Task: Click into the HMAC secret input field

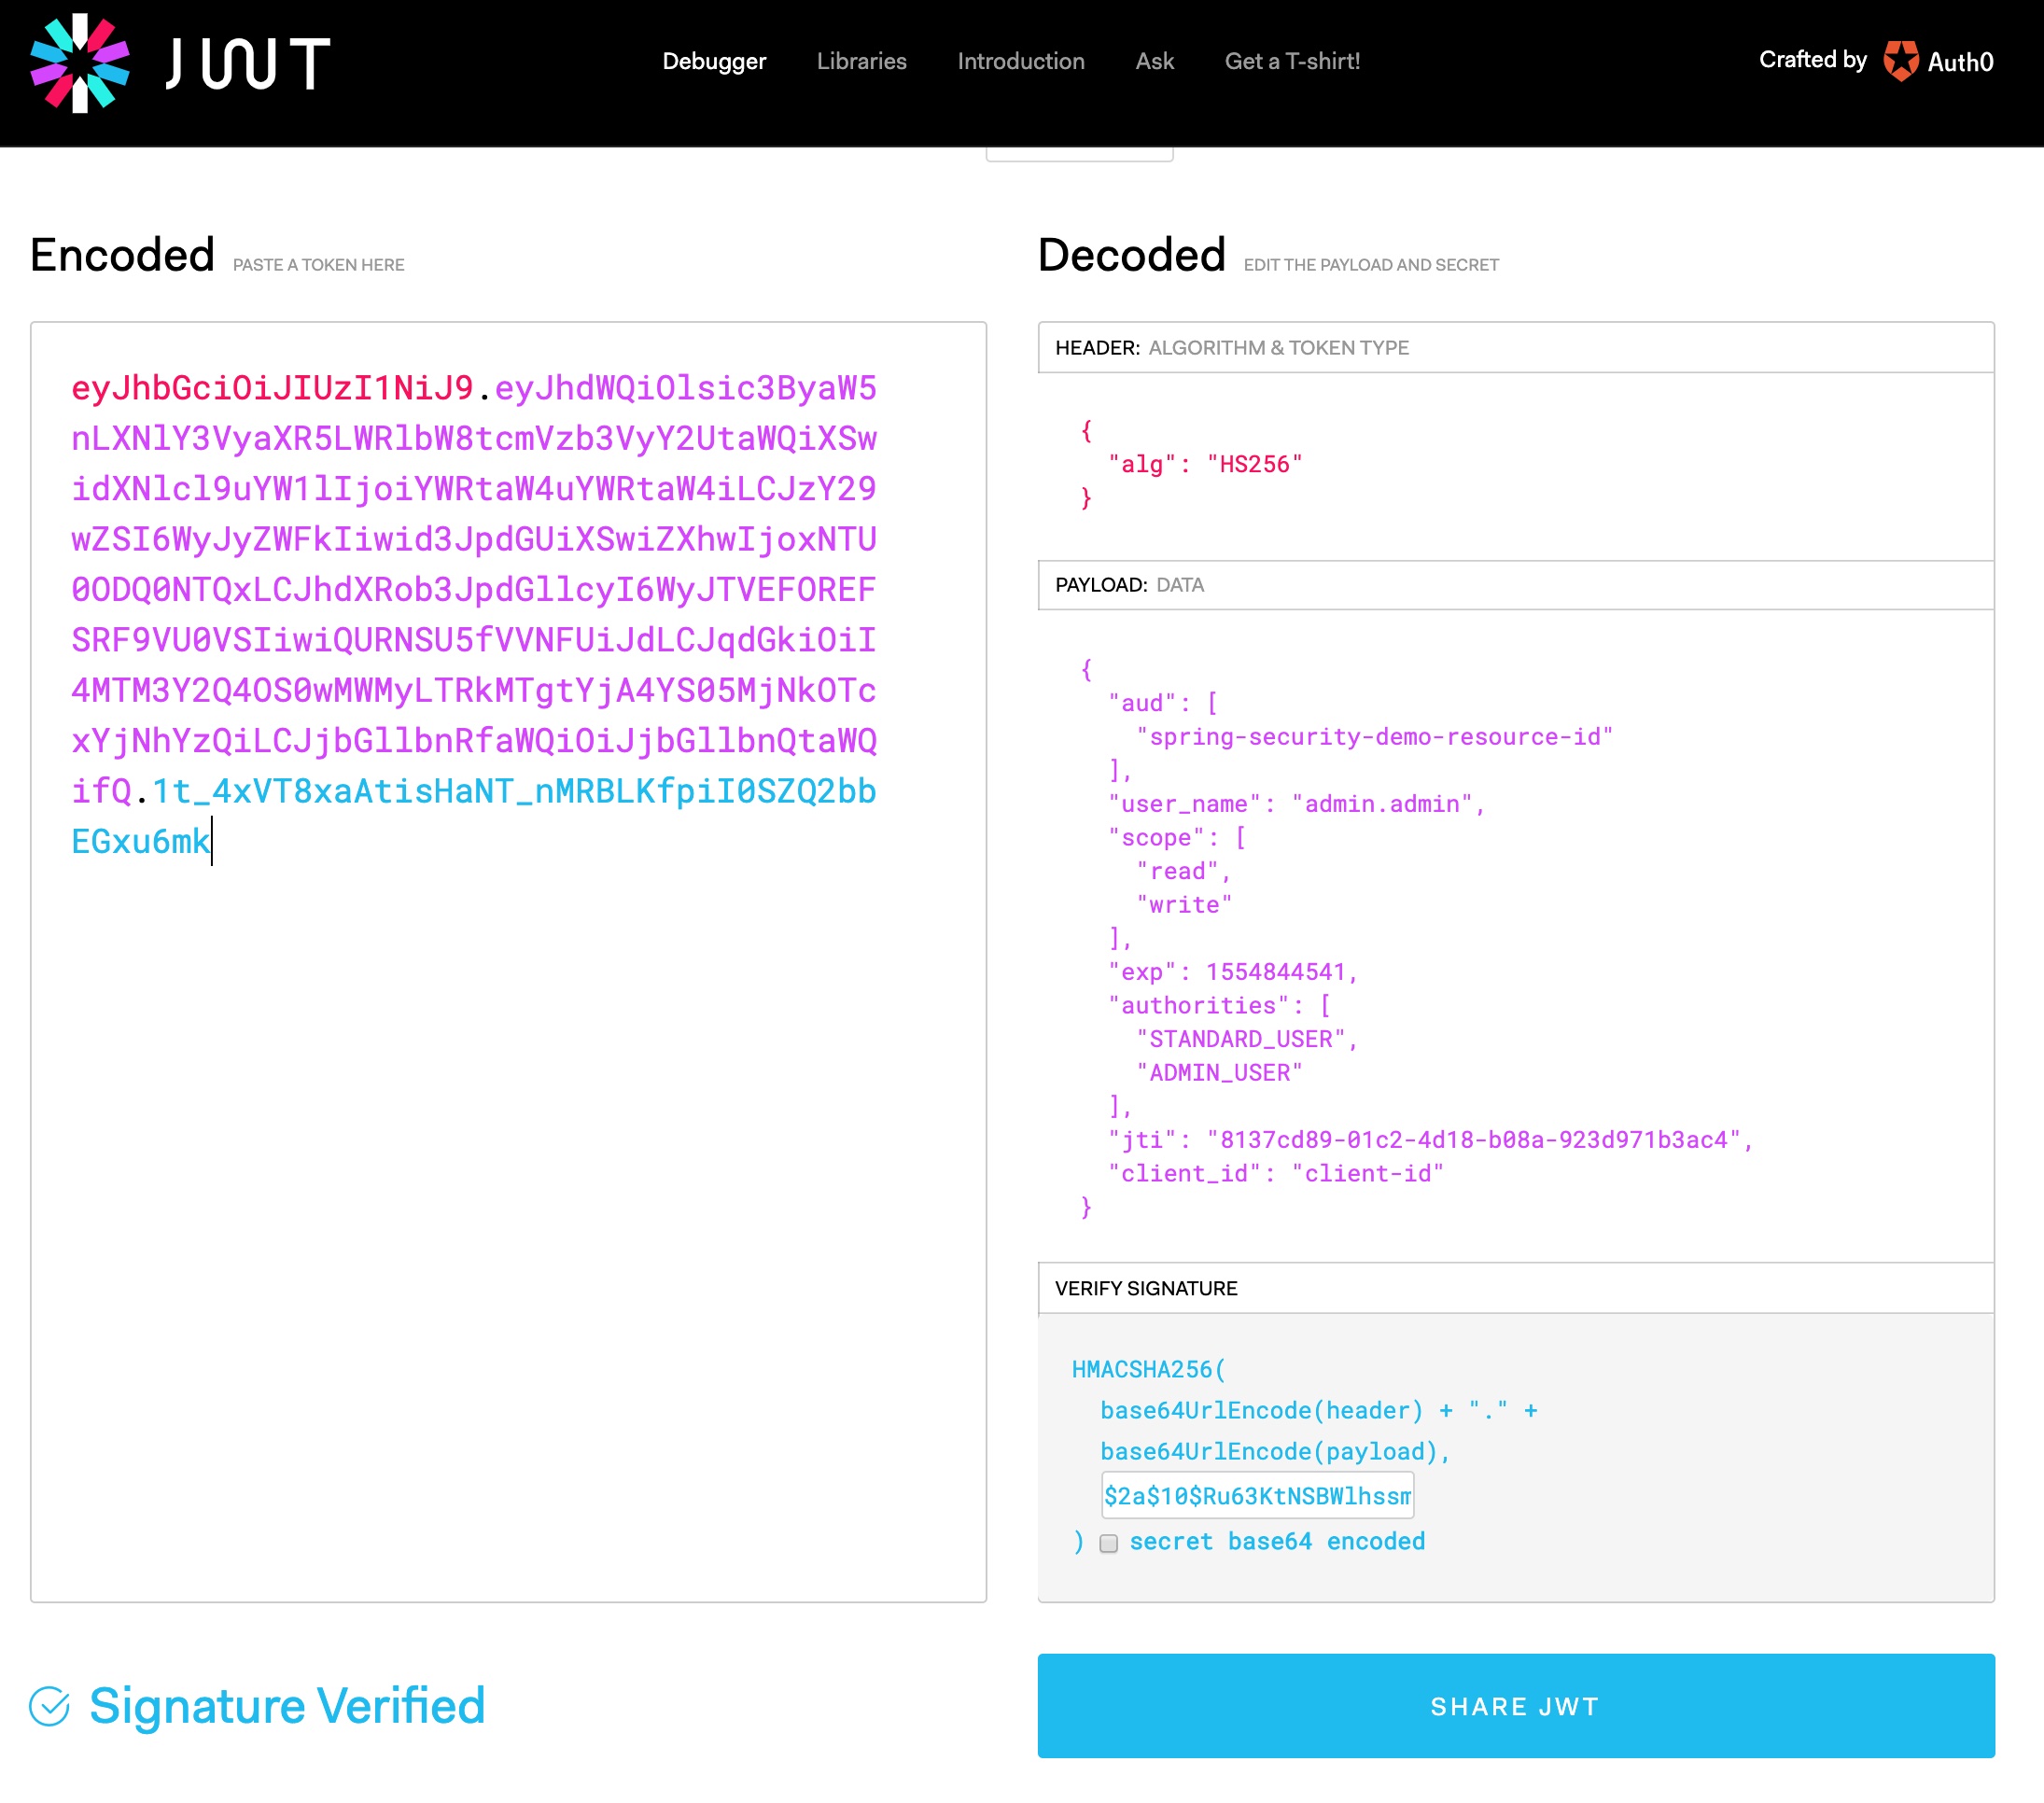Action: 1256,1495
